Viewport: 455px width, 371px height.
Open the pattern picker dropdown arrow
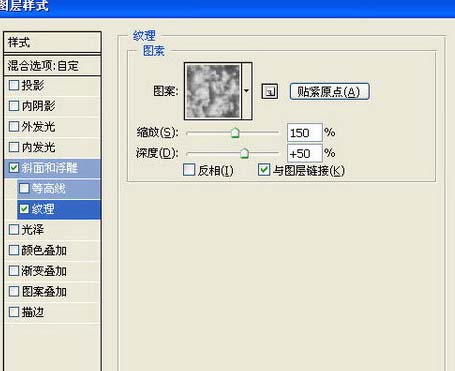[x=246, y=91]
